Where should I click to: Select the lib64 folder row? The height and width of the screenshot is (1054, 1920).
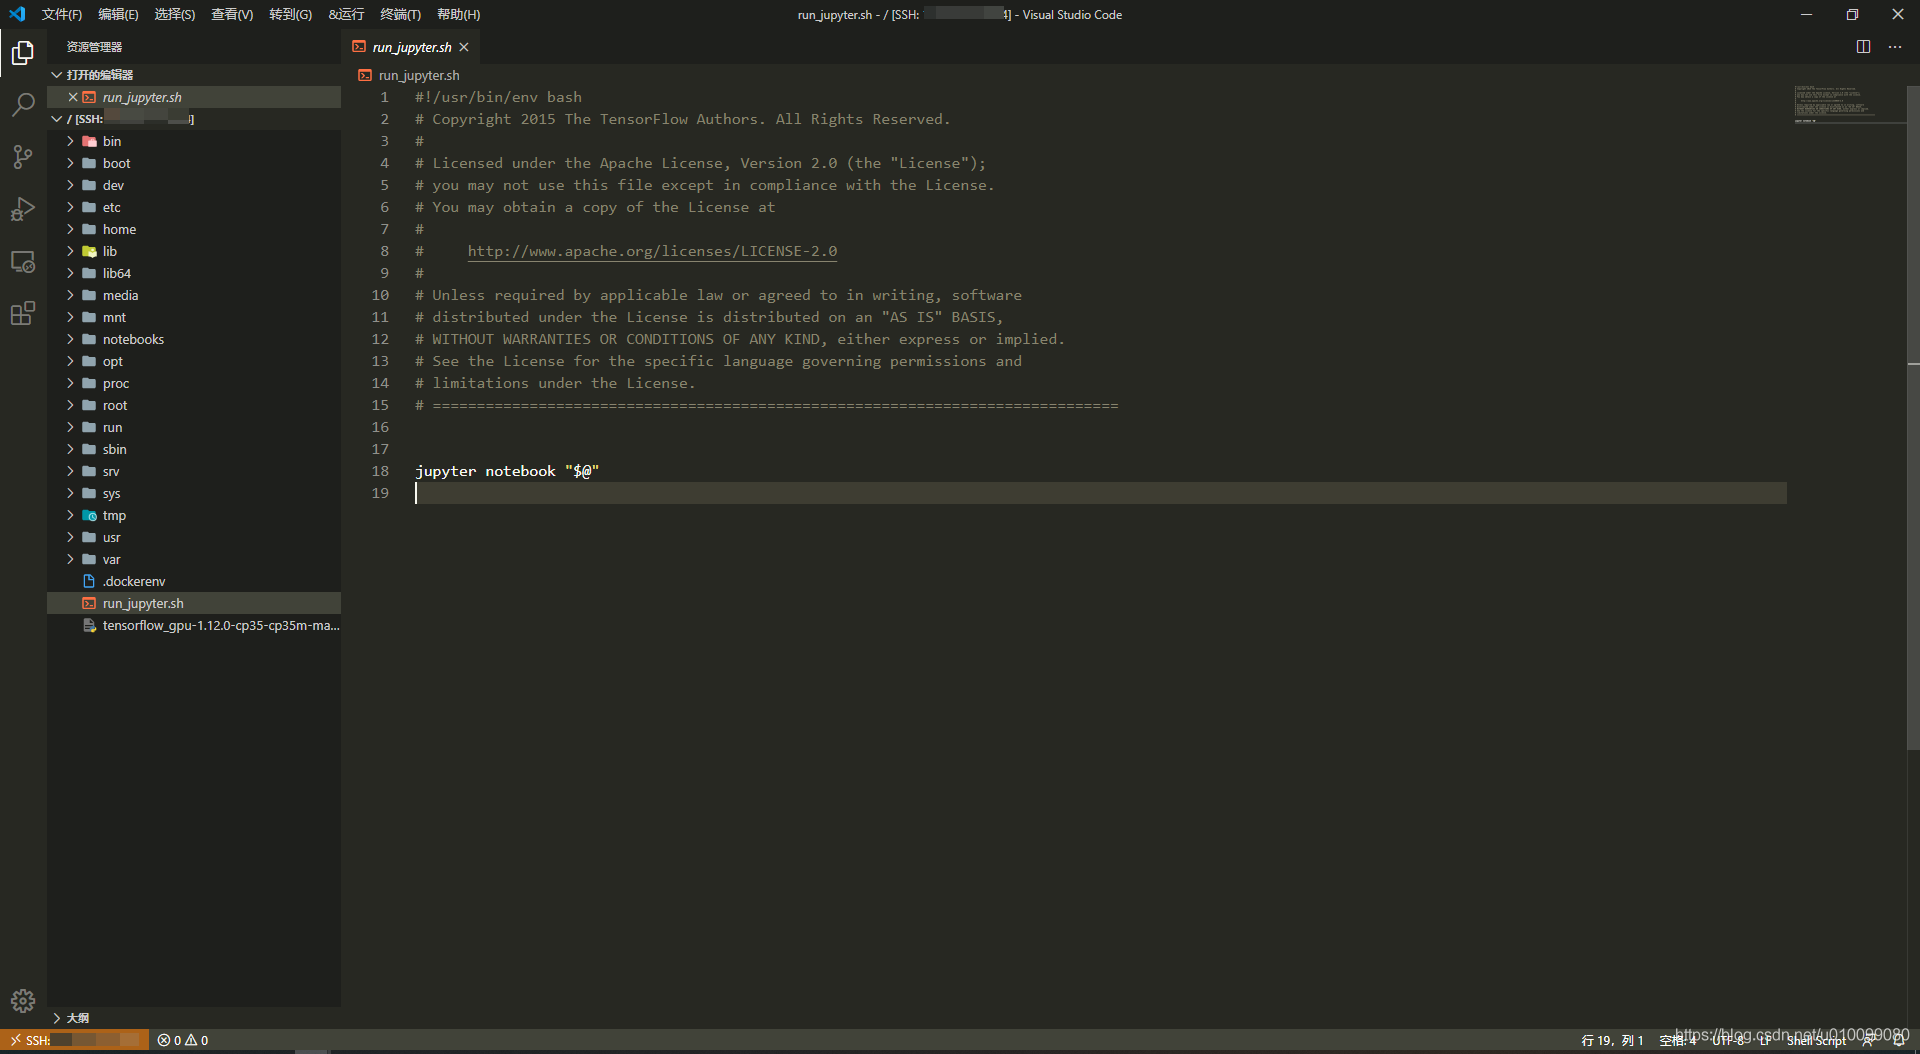[x=194, y=273]
